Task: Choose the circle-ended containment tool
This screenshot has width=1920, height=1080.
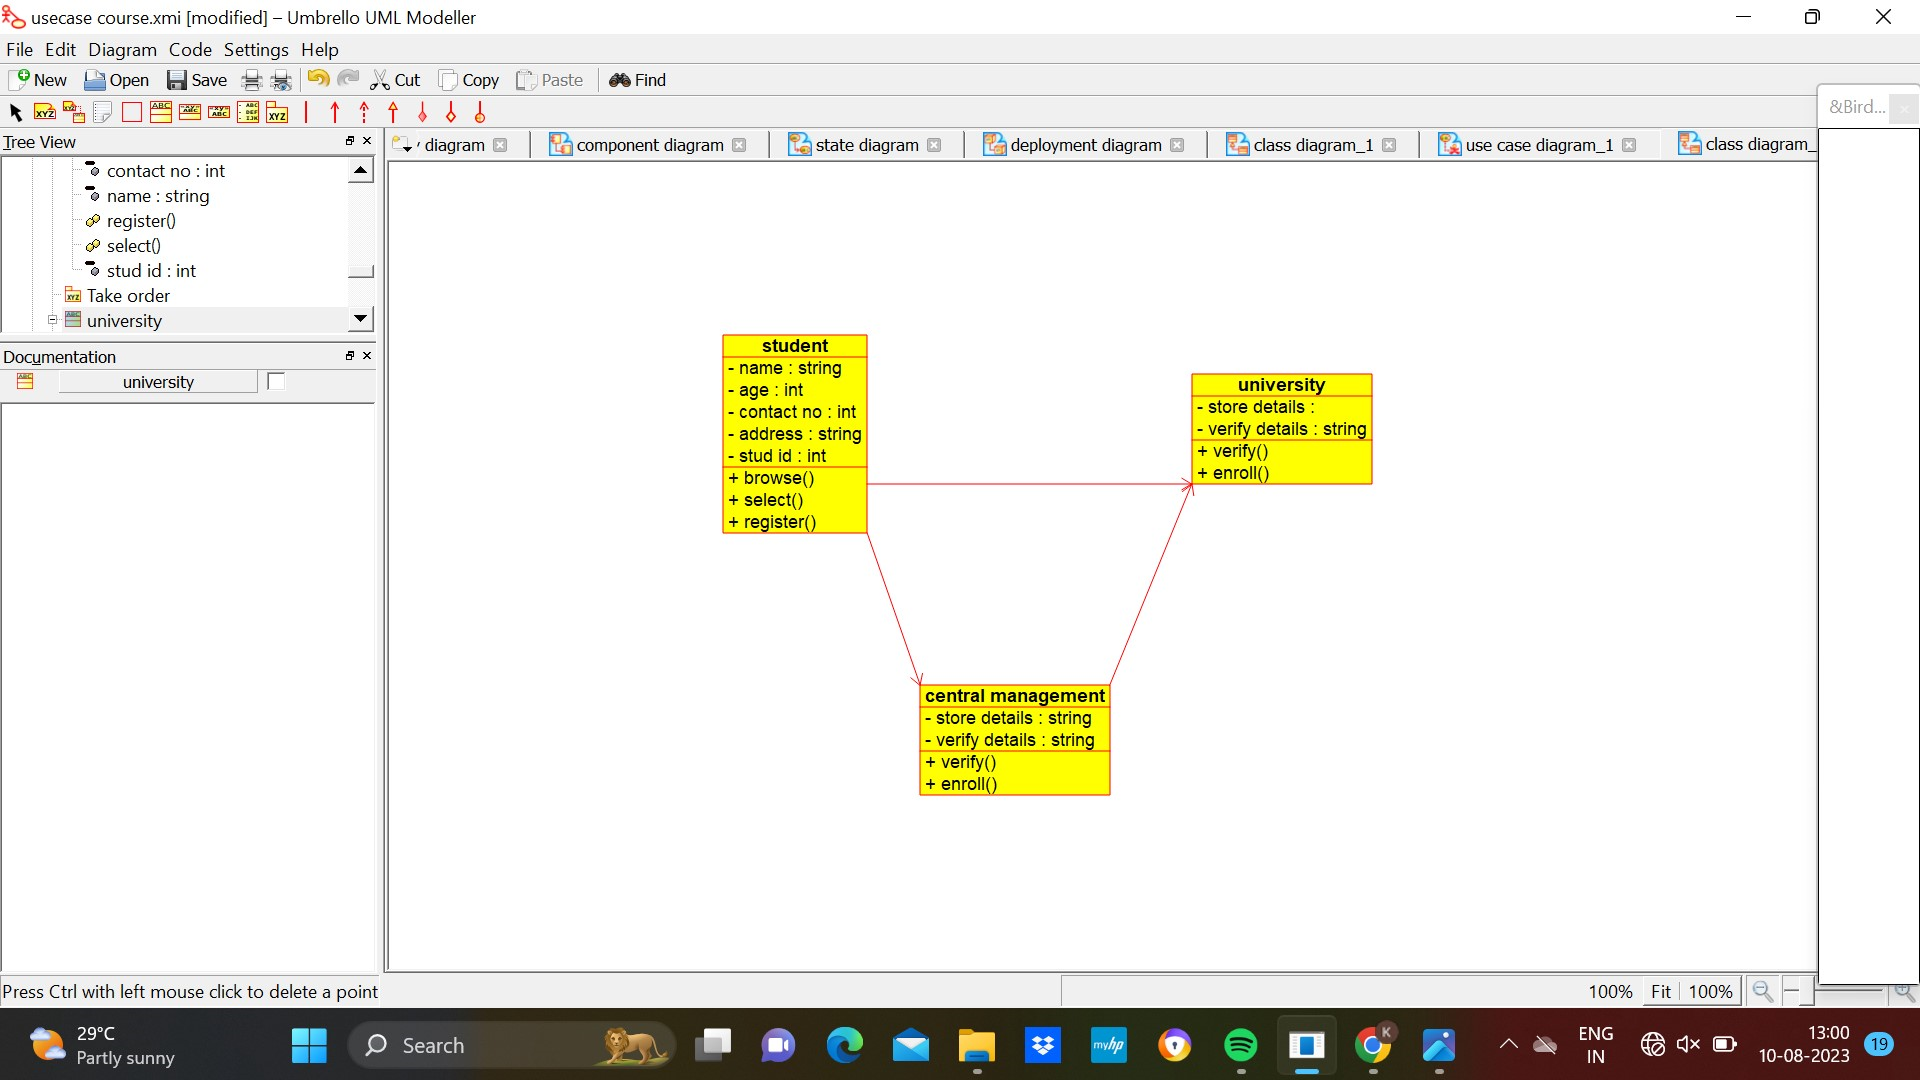Action: point(480,113)
